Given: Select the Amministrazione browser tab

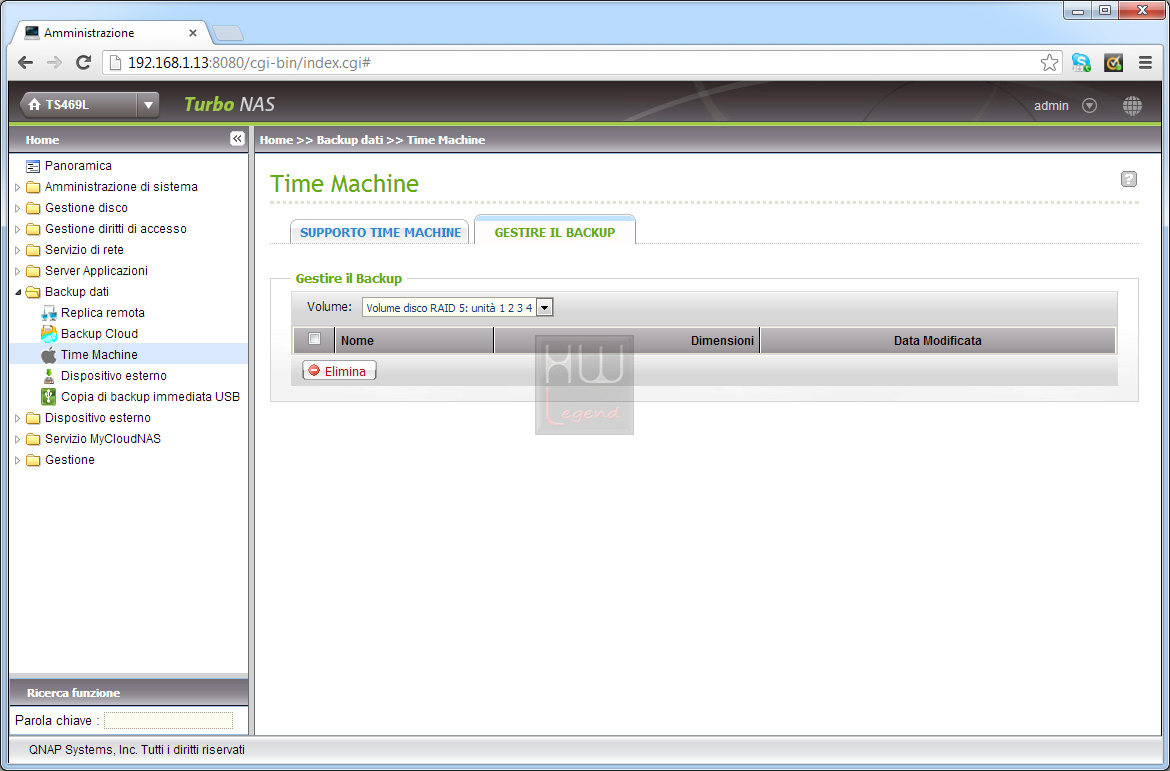Looking at the screenshot, I should click(x=110, y=33).
